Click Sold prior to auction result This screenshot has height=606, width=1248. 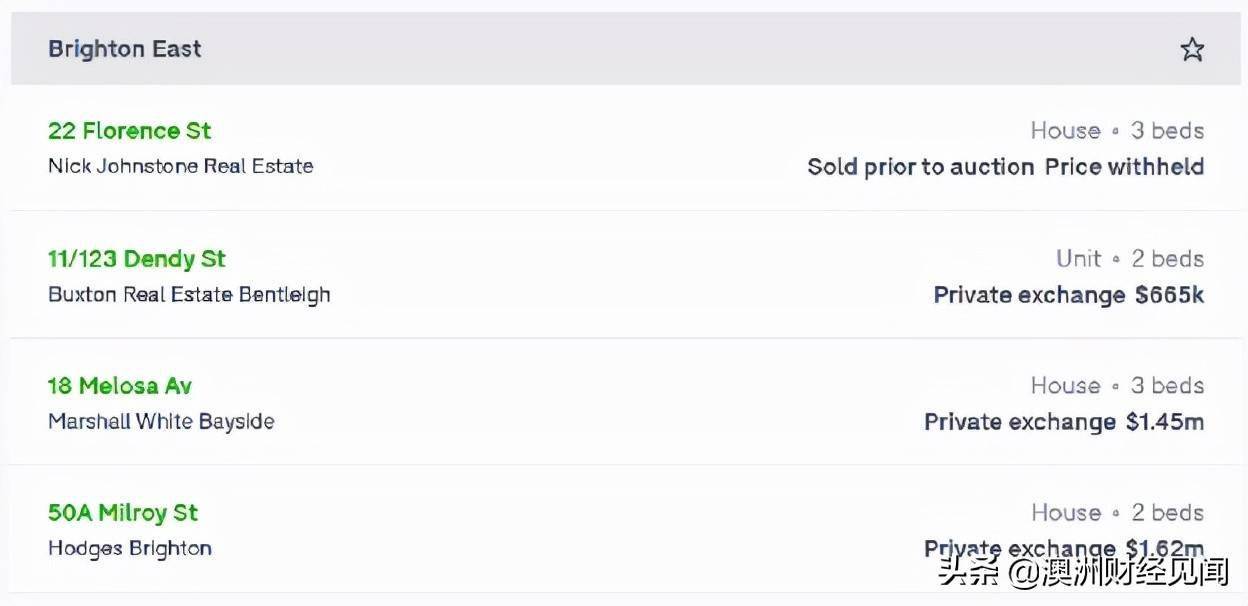pos(920,167)
